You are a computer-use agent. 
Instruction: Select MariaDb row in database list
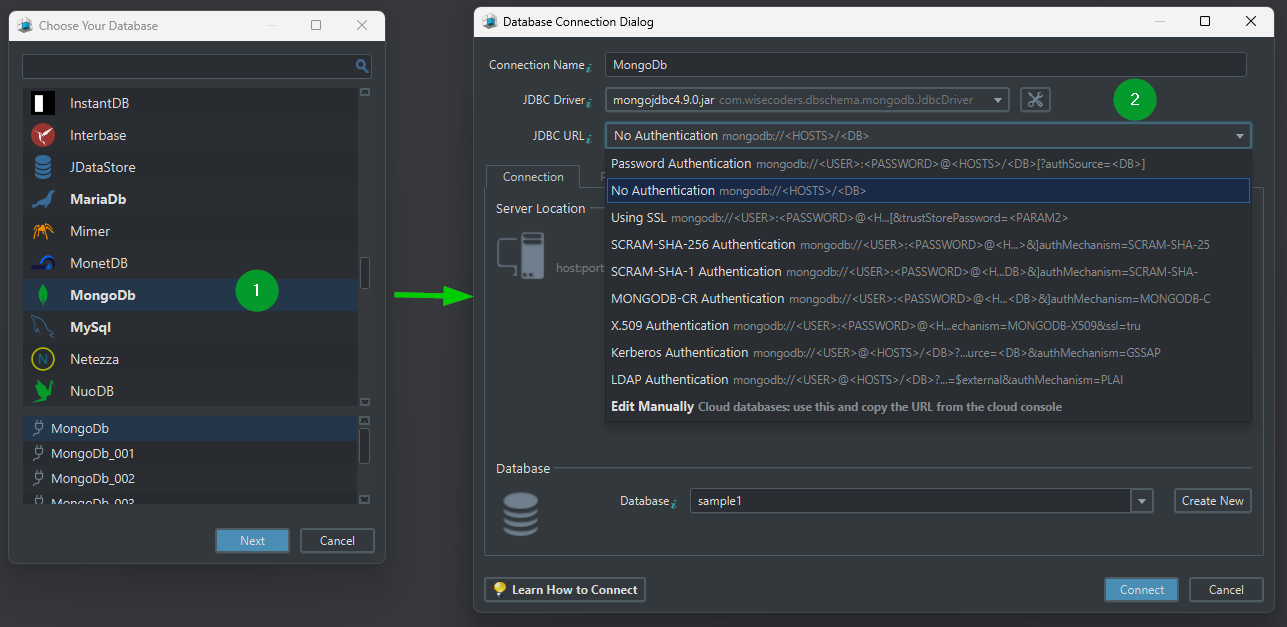click(190, 199)
